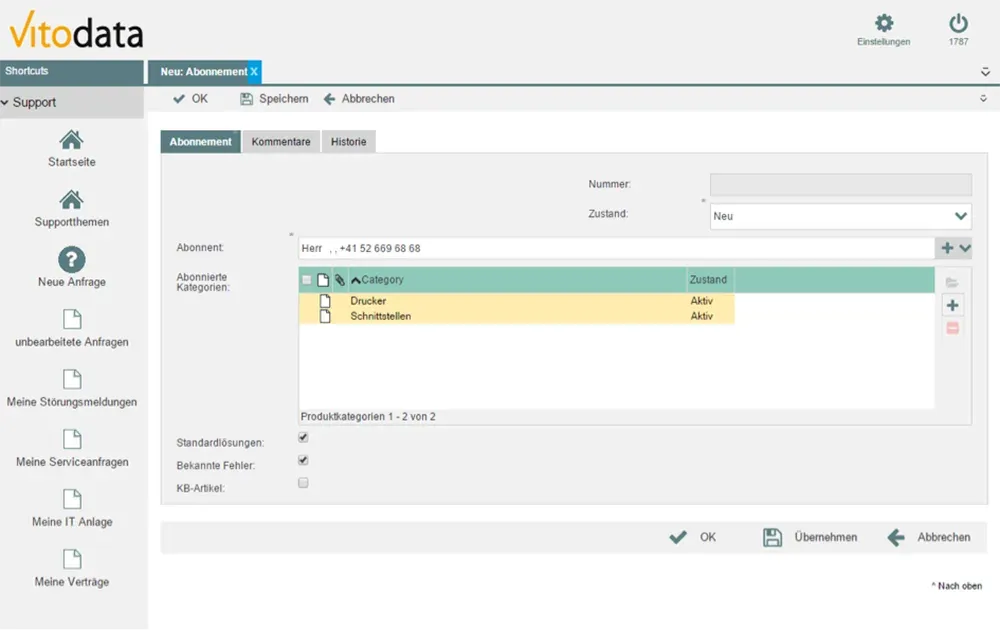Viewport: 1000px width, 630px height.
Task: Select the Schnittstellen category row
Action: pos(517,316)
